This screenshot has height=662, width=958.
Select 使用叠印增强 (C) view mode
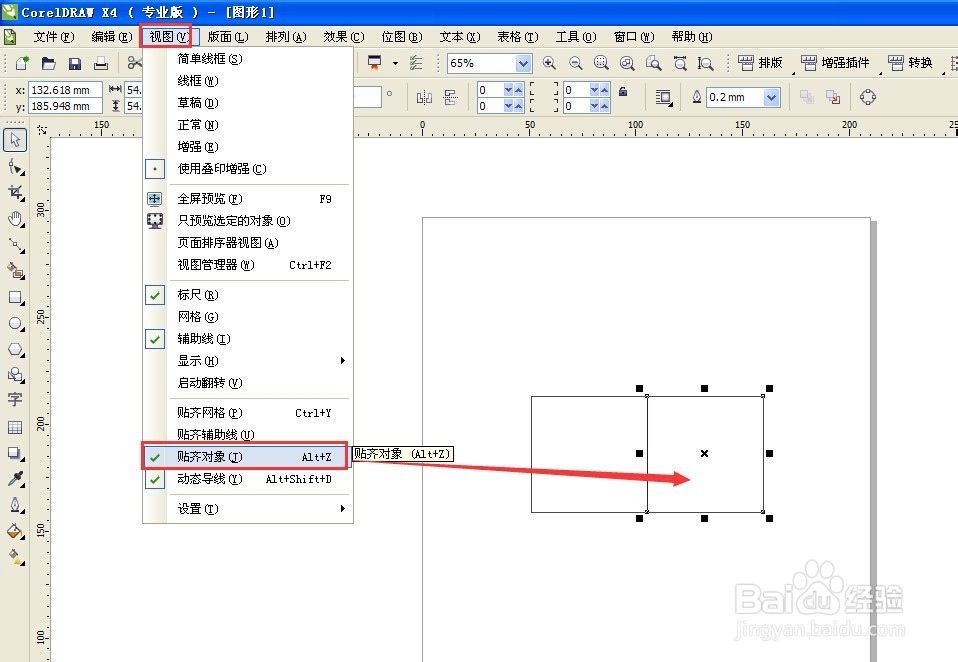247,169
